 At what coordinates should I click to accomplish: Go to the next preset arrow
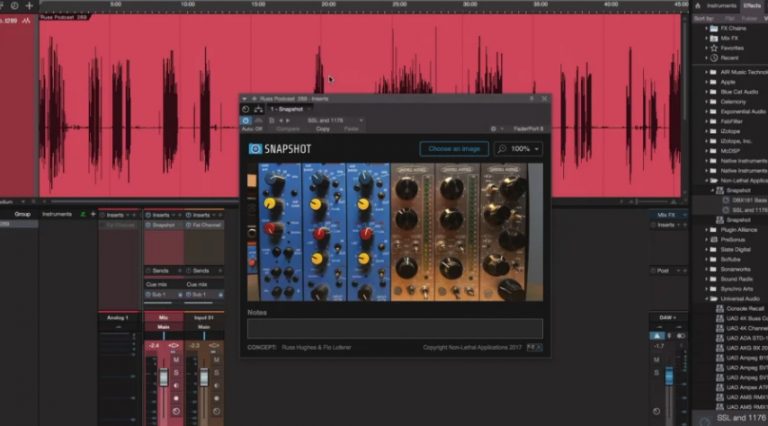pyautogui.click(x=288, y=120)
